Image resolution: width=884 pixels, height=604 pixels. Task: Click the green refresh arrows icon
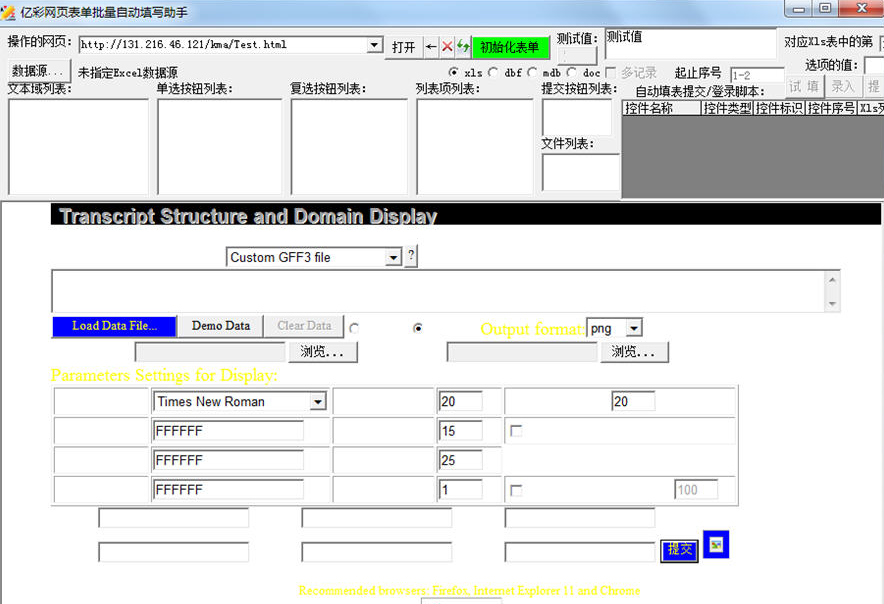(463, 47)
